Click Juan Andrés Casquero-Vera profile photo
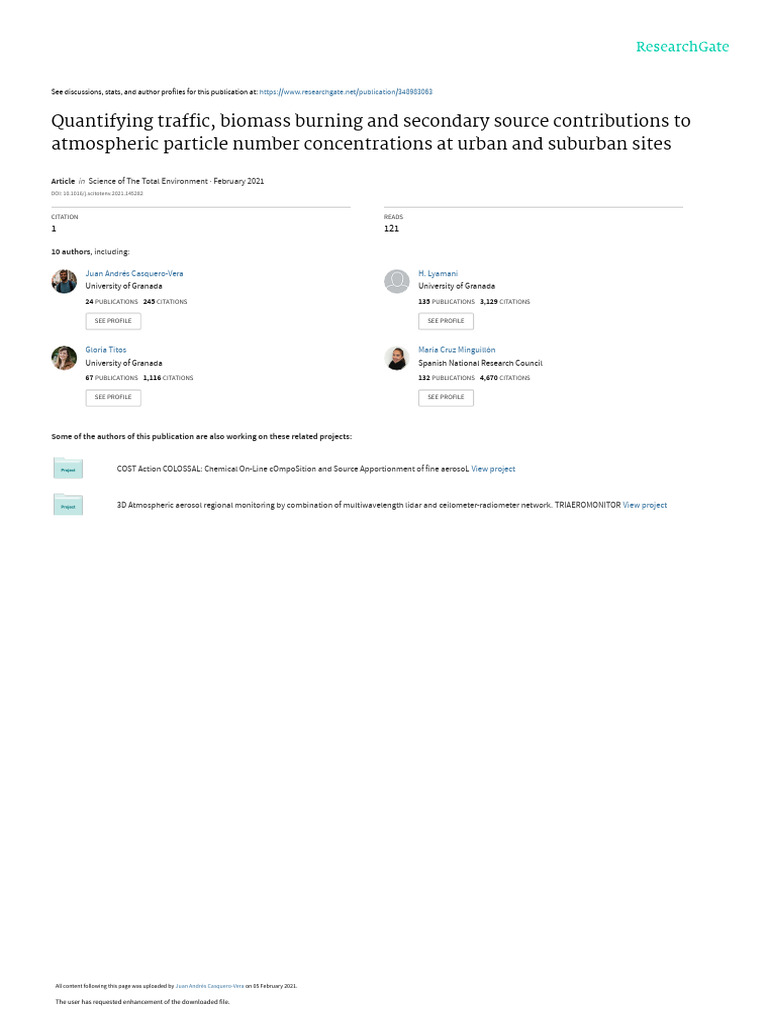Viewport: 768px width, 1024px height. tap(64, 281)
